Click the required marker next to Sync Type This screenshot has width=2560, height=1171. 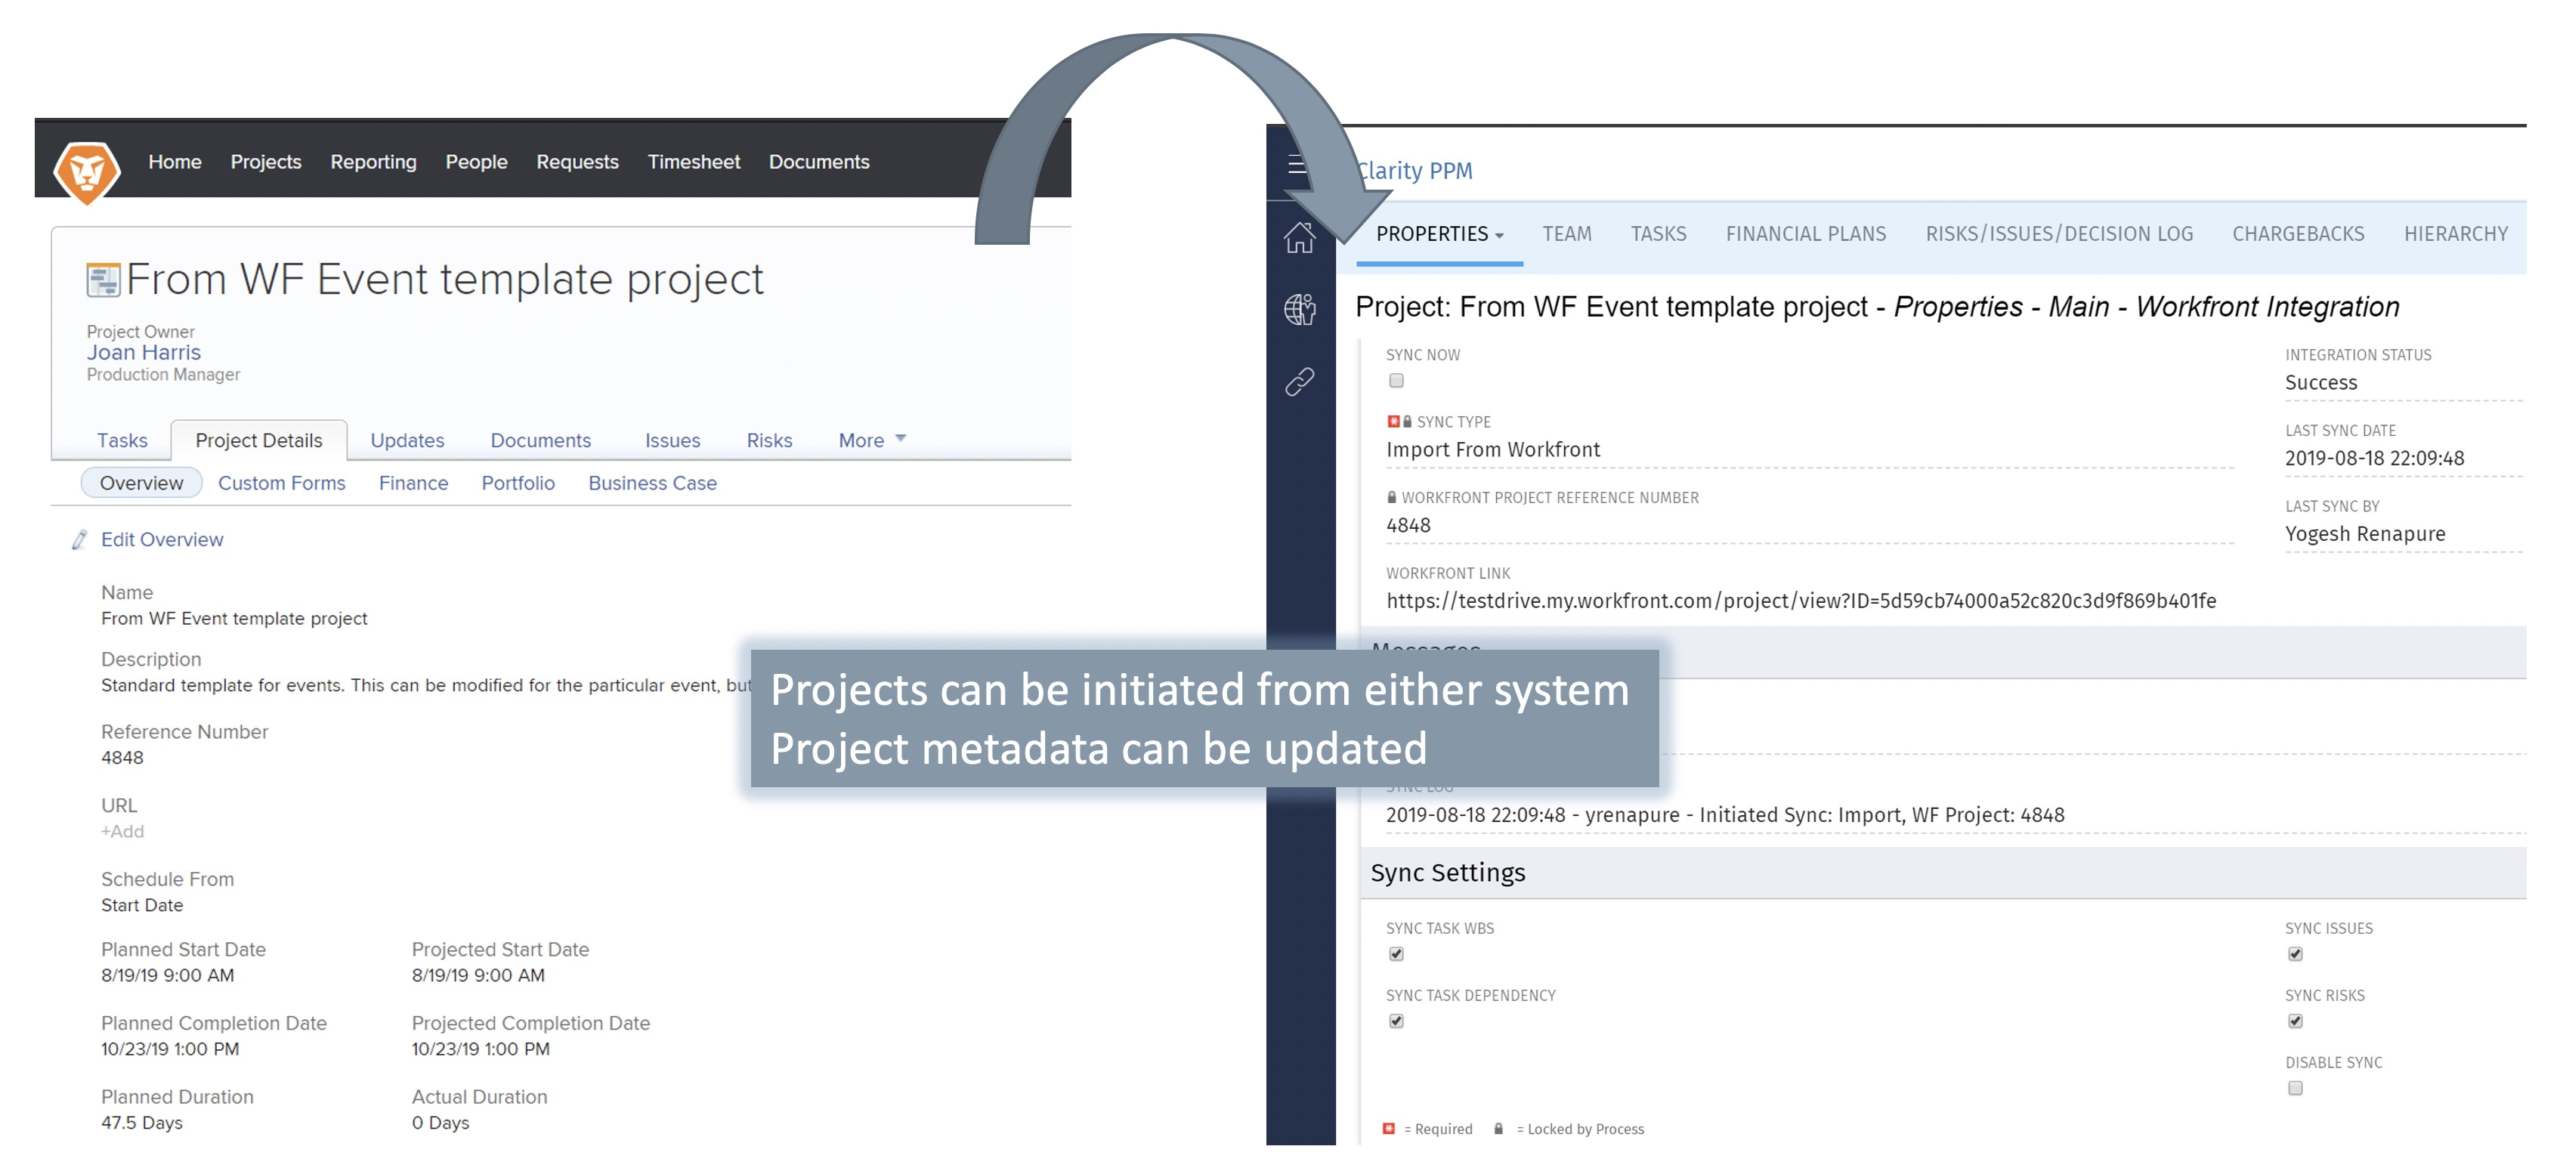(x=1393, y=421)
